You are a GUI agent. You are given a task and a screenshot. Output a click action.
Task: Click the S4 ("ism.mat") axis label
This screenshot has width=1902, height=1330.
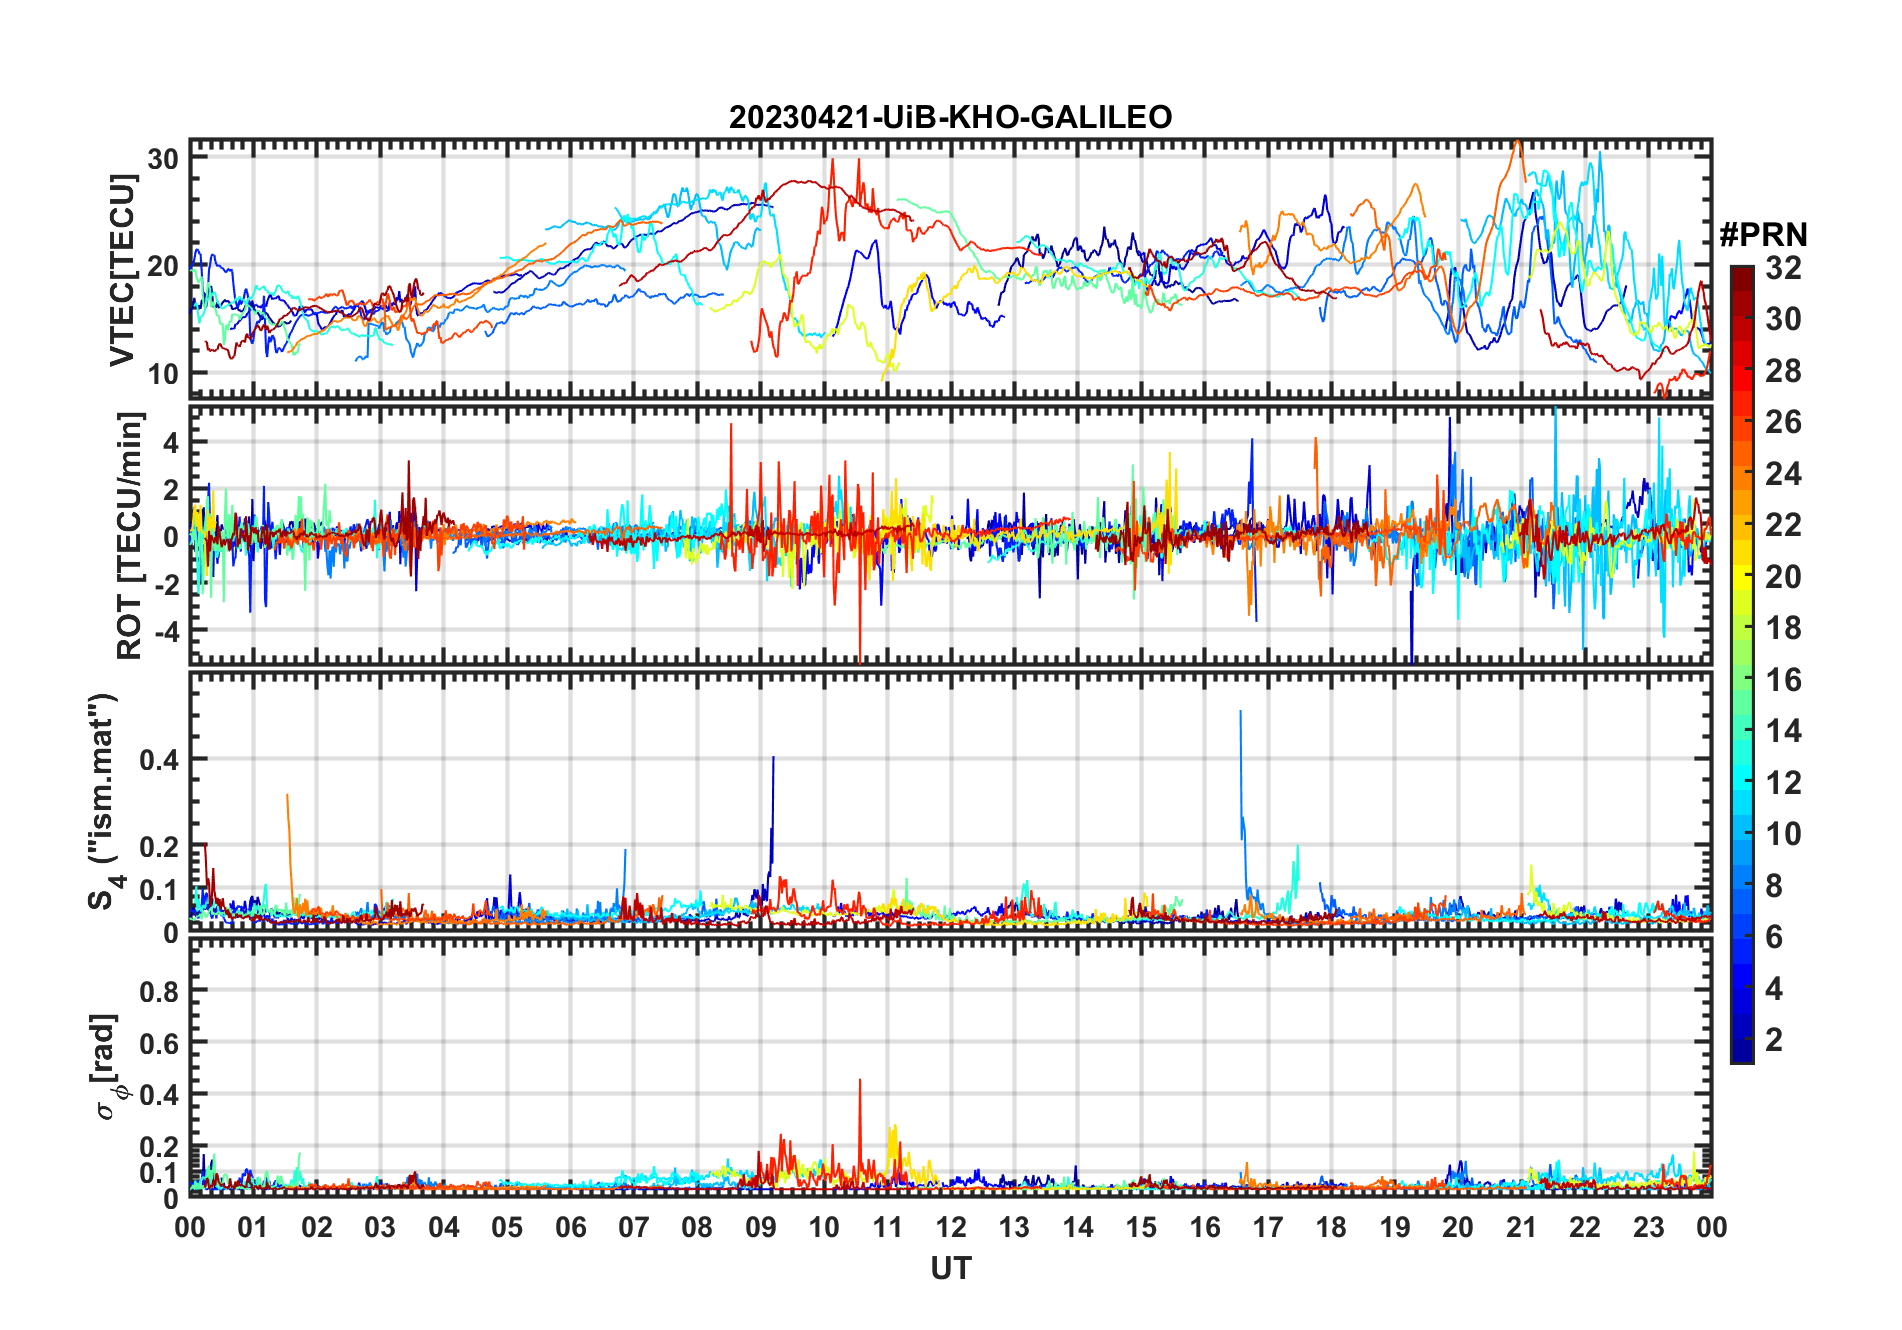(x=104, y=801)
